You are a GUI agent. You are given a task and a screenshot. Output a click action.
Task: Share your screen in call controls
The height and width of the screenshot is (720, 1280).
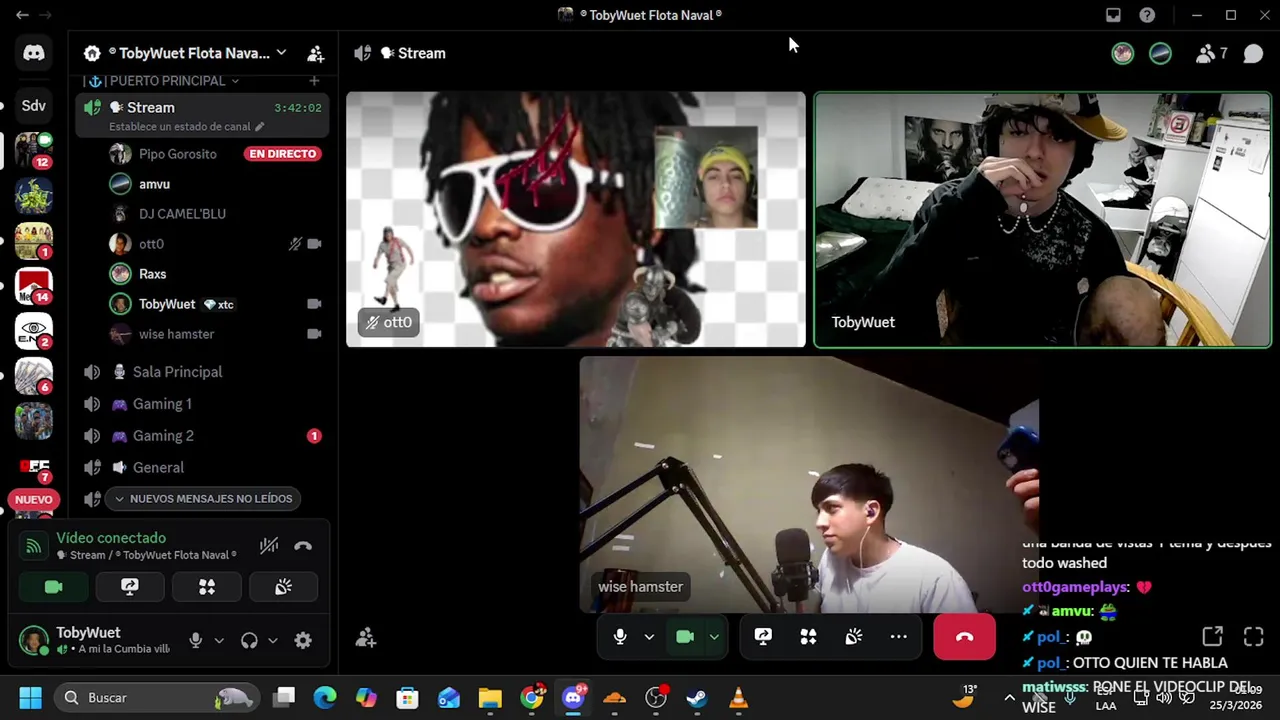coord(763,637)
